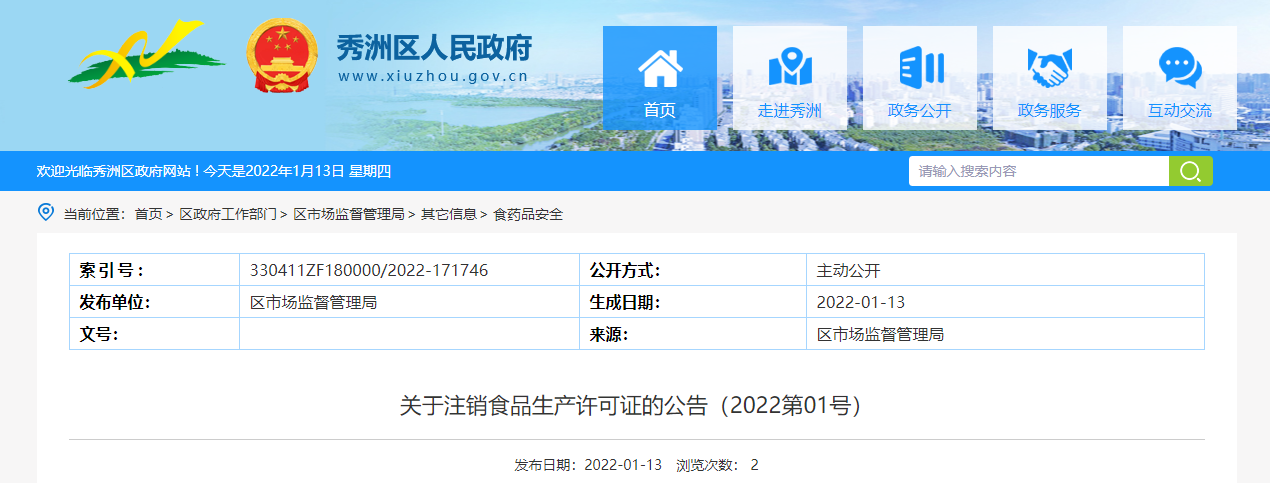Open the 互动交流 navigation tile
This screenshot has width=1270, height=483.
click(1180, 78)
